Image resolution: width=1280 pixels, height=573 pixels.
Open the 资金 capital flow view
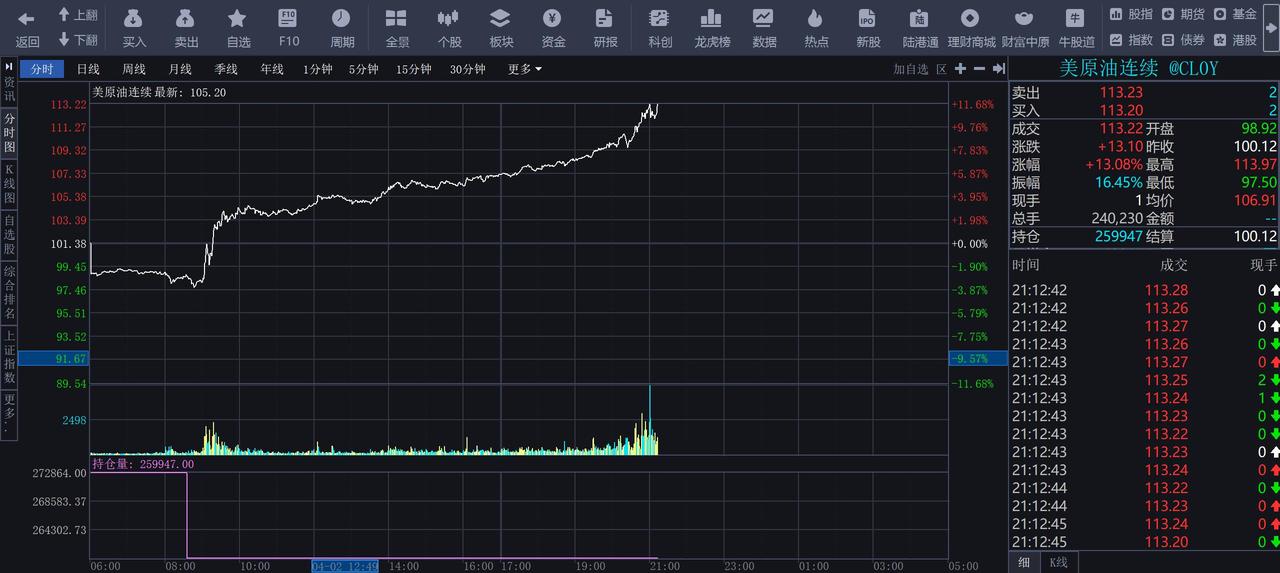click(x=553, y=28)
